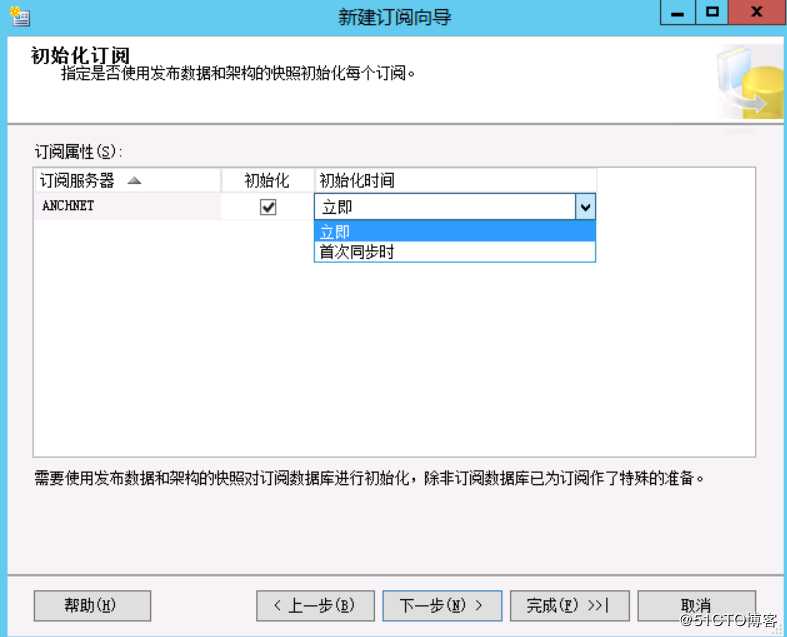Click the 初始化时间 column header
Viewport: 787px width, 637px height.
click(x=456, y=181)
